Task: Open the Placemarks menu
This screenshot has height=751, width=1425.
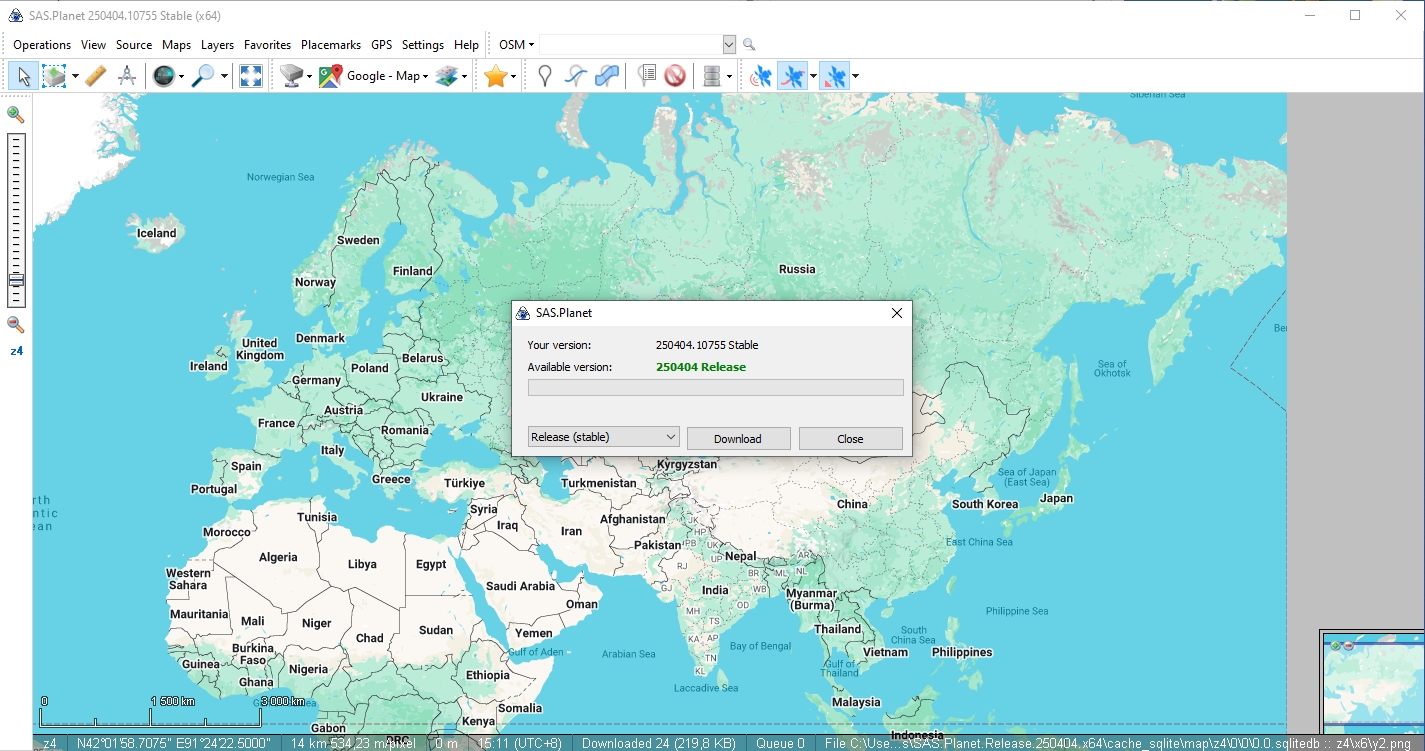Action: pos(331,44)
